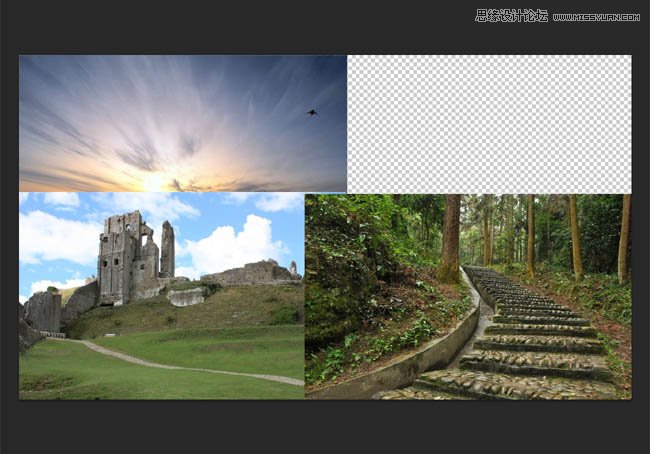Click the dirt path on the grass
The image size is (650, 454).
[x=180, y=365]
